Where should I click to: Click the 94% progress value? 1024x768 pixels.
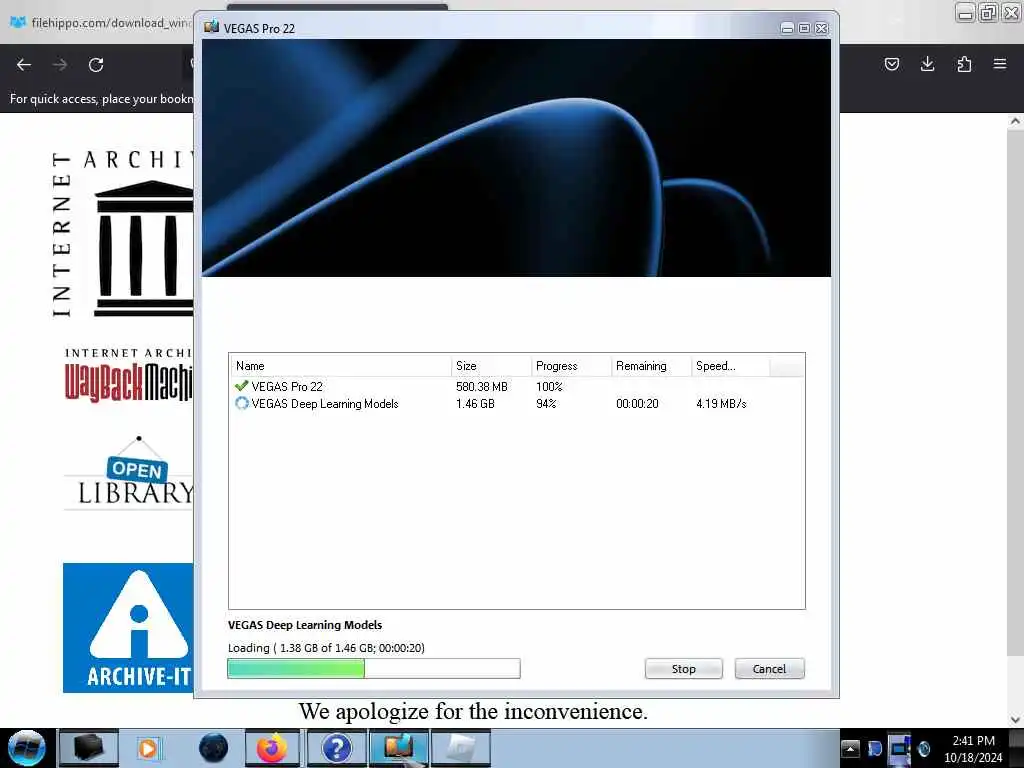[x=546, y=404]
